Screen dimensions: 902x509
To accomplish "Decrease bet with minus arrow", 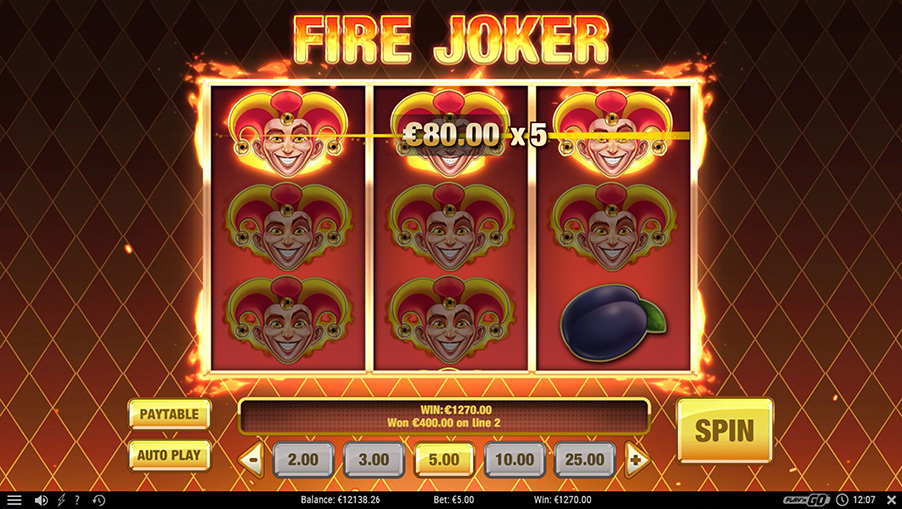I will click(x=252, y=460).
